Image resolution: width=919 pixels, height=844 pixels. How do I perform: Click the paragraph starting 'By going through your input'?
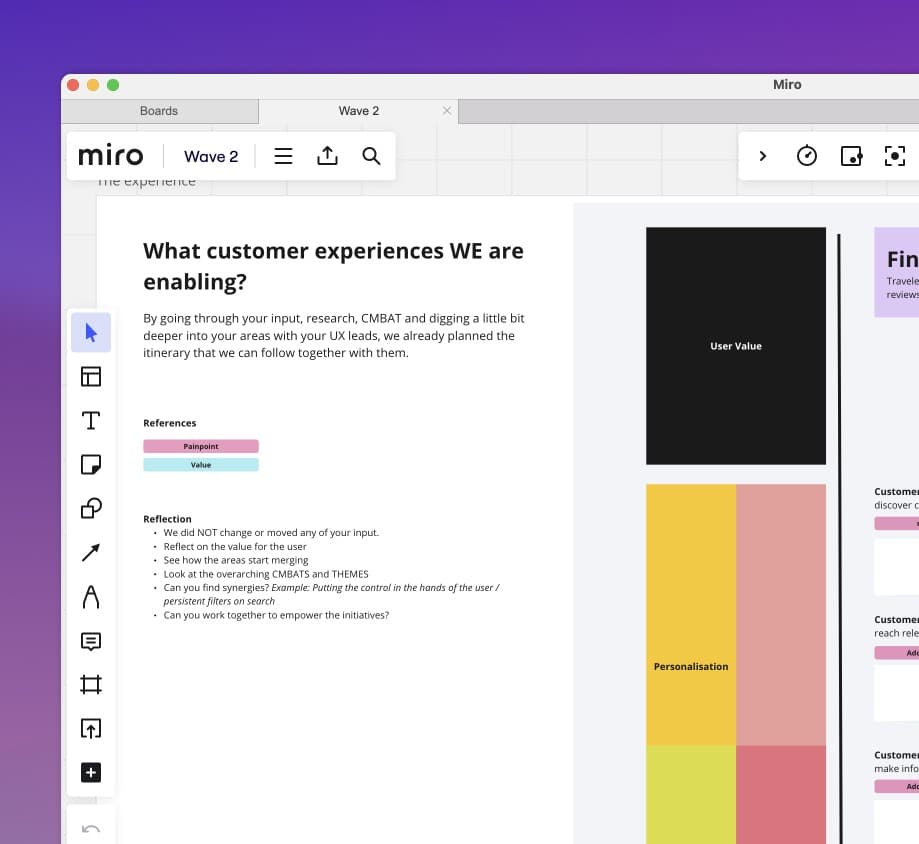(333, 335)
